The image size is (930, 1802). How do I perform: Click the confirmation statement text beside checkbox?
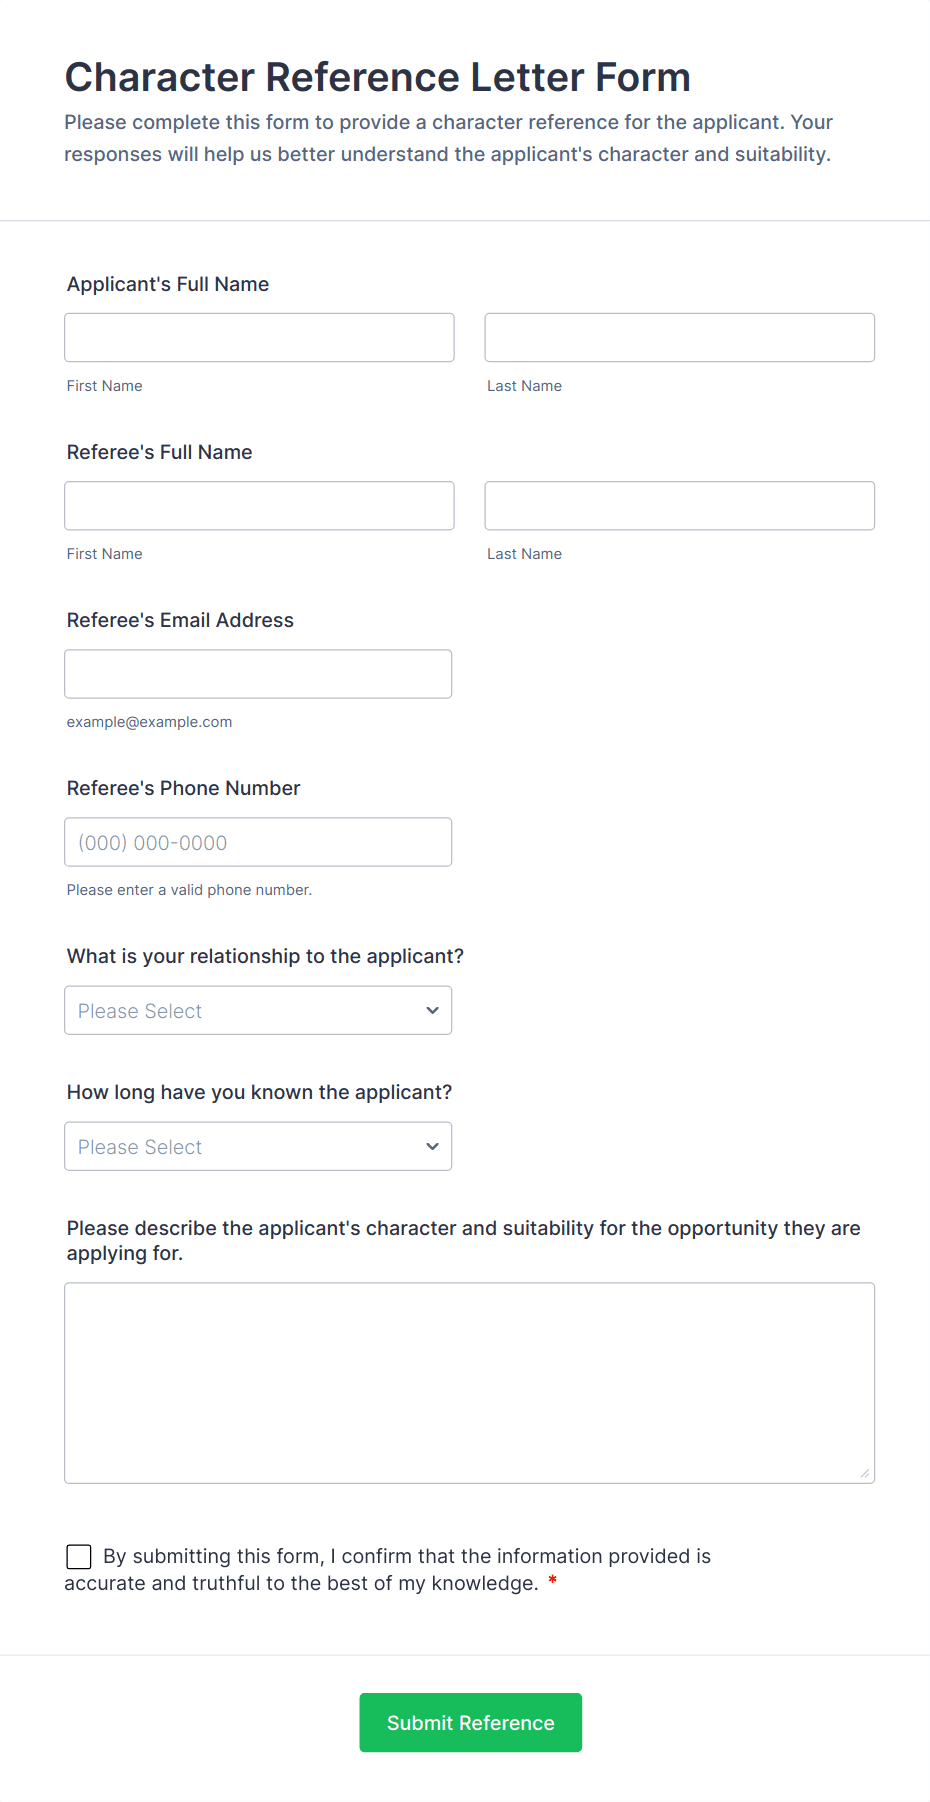(406, 1557)
